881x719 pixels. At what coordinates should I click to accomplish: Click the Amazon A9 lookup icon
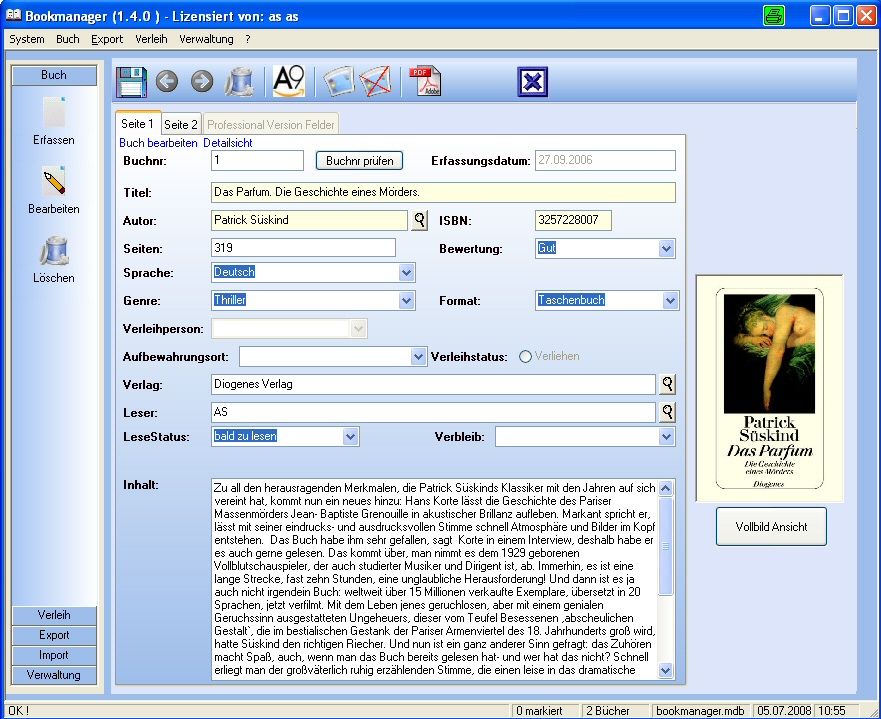click(289, 81)
